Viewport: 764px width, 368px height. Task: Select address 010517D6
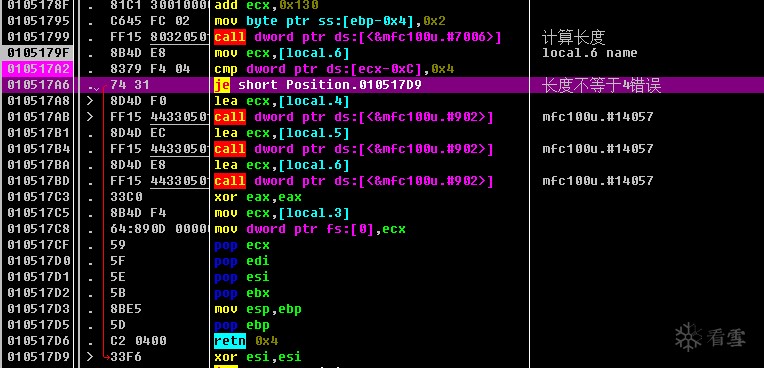(38, 341)
